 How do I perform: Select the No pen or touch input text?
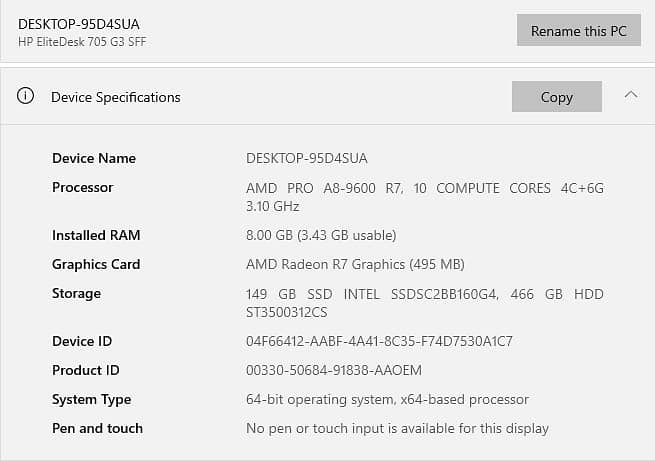397,428
